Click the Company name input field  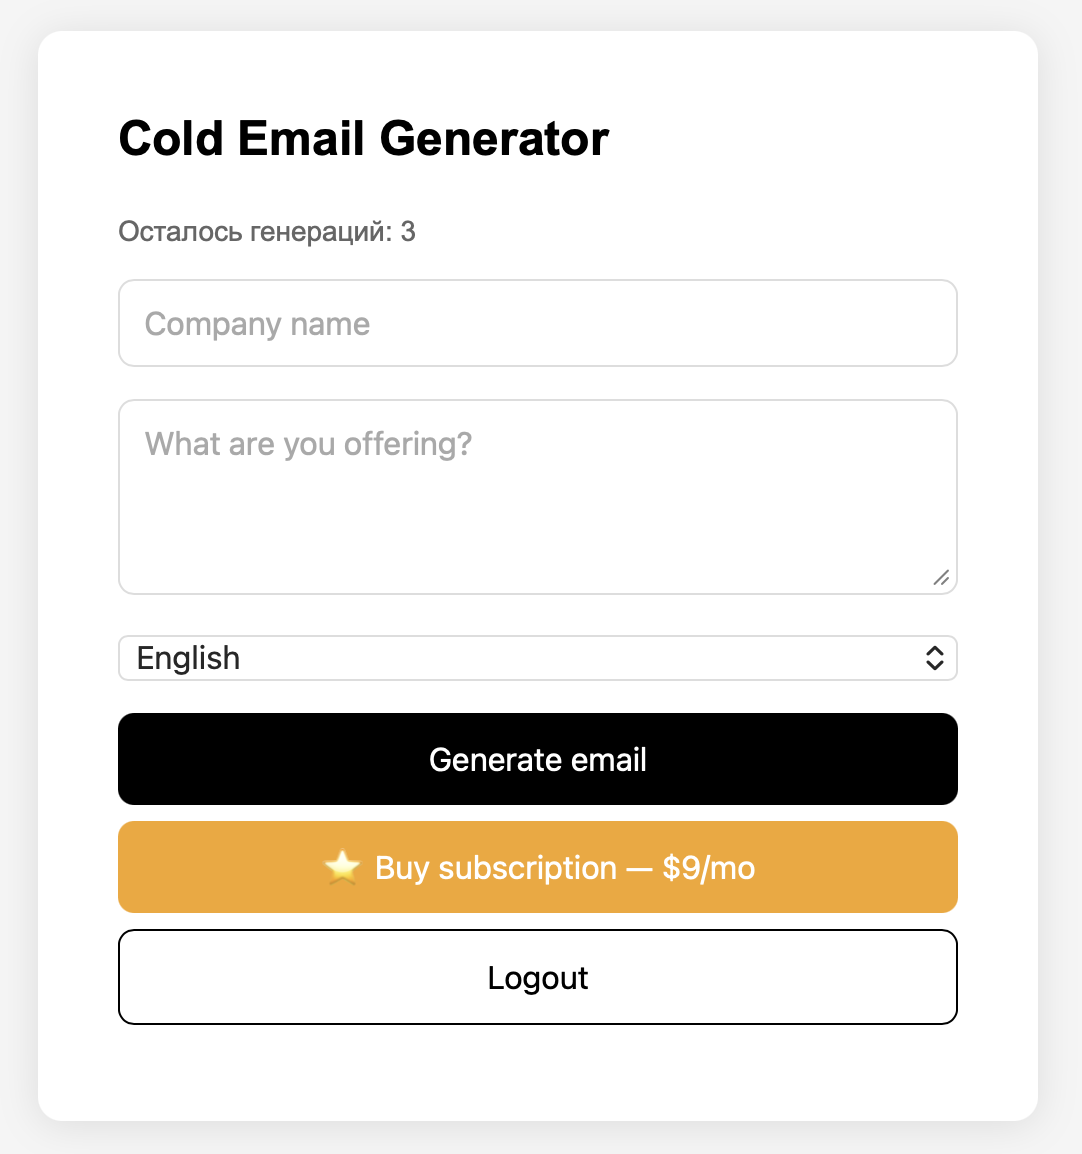pos(538,323)
